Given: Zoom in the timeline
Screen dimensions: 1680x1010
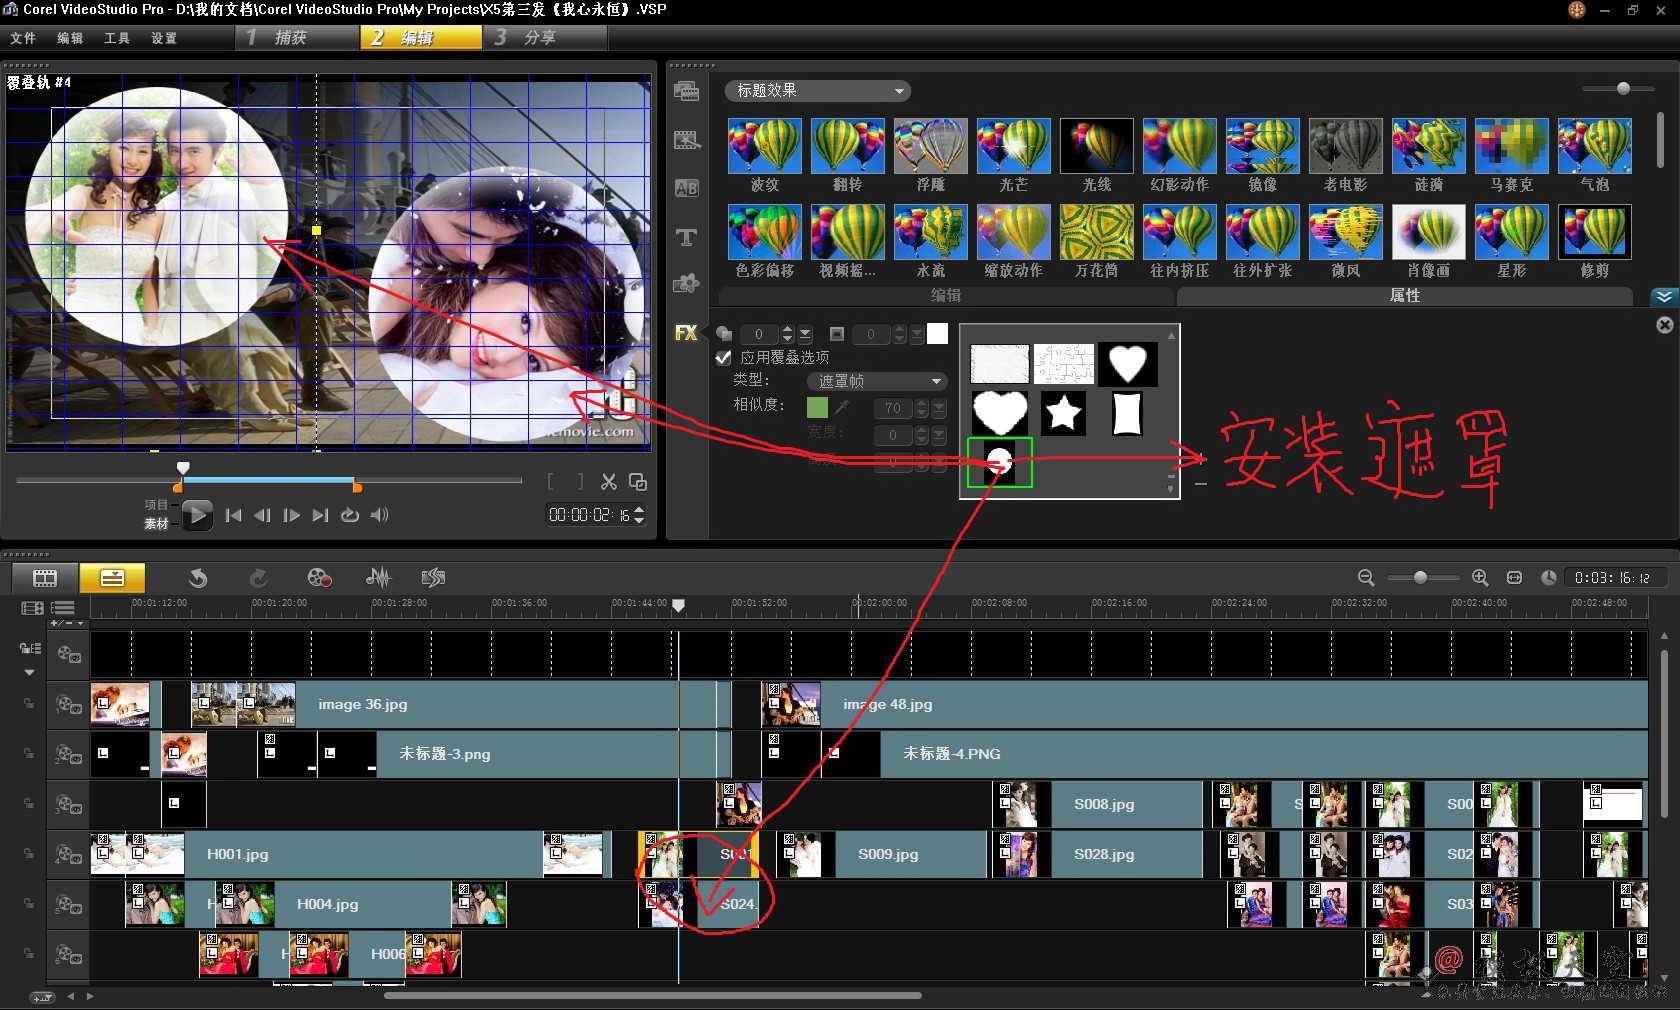Looking at the screenshot, I should tap(1480, 577).
